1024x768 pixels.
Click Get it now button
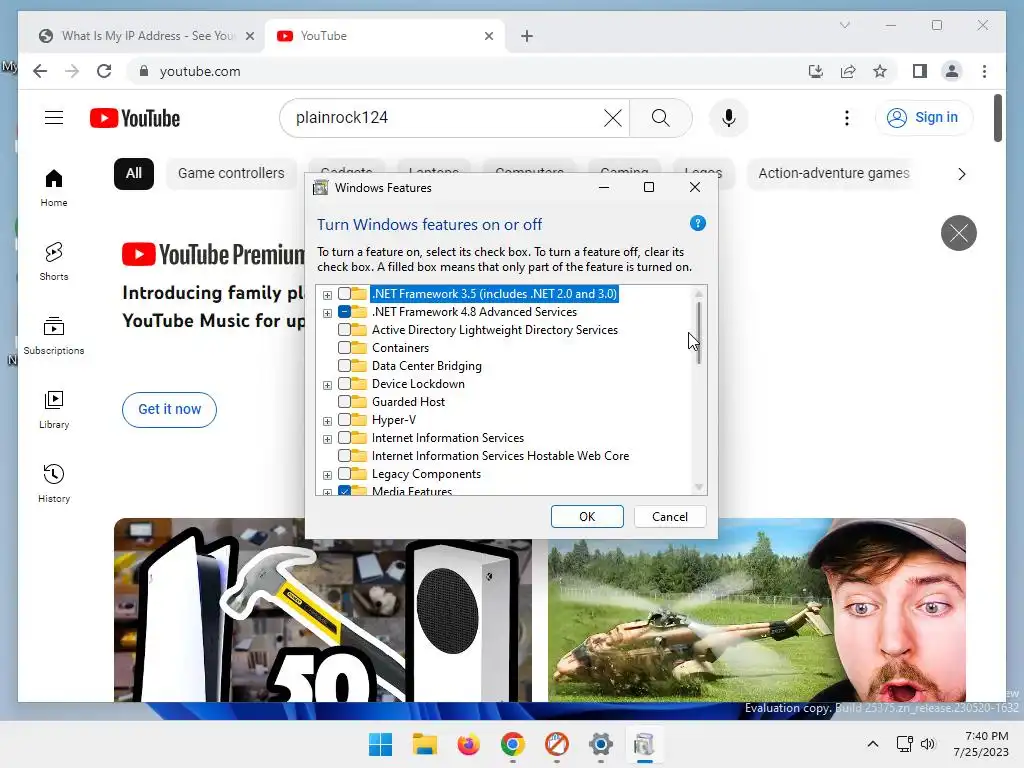[x=169, y=409]
